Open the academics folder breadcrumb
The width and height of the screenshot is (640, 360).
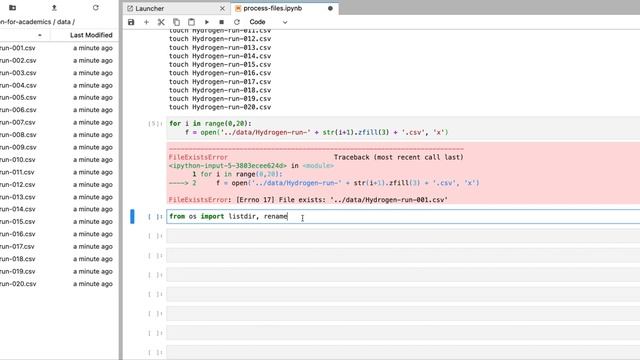[x=25, y=22]
